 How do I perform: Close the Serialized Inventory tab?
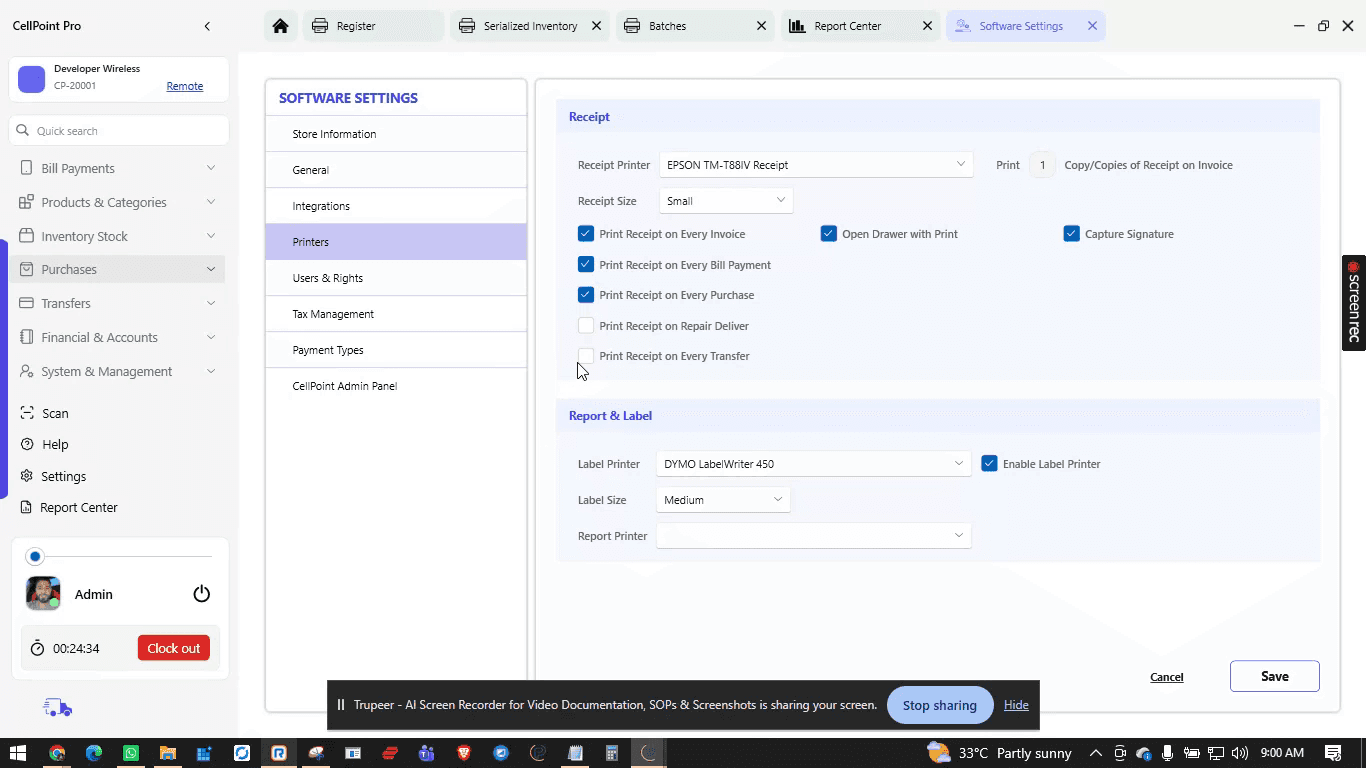[596, 26]
